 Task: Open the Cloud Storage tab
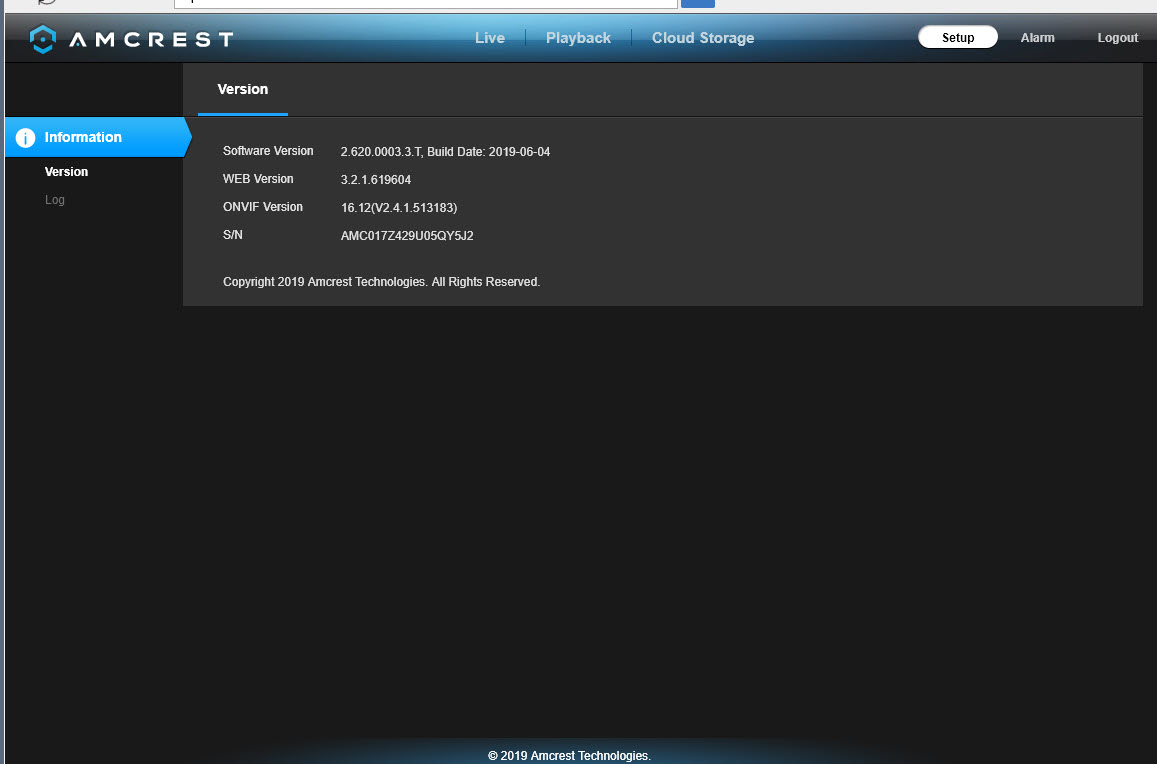pos(703,38)
